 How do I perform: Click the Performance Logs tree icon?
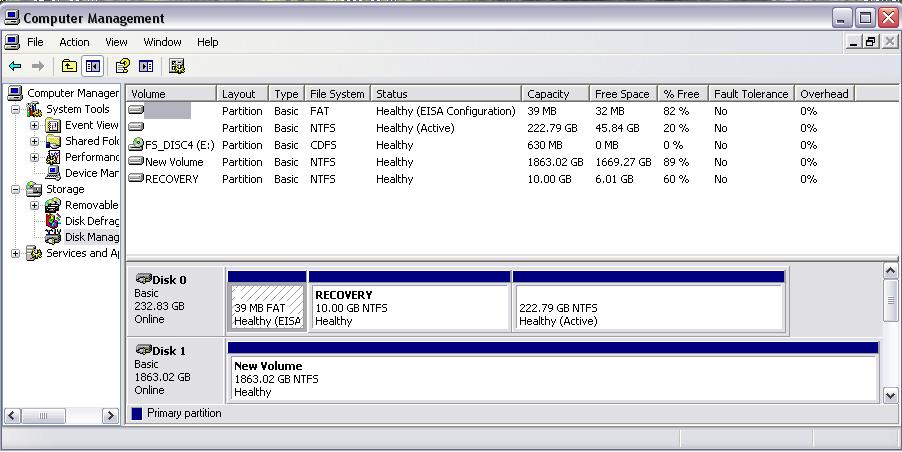point(53,157)
